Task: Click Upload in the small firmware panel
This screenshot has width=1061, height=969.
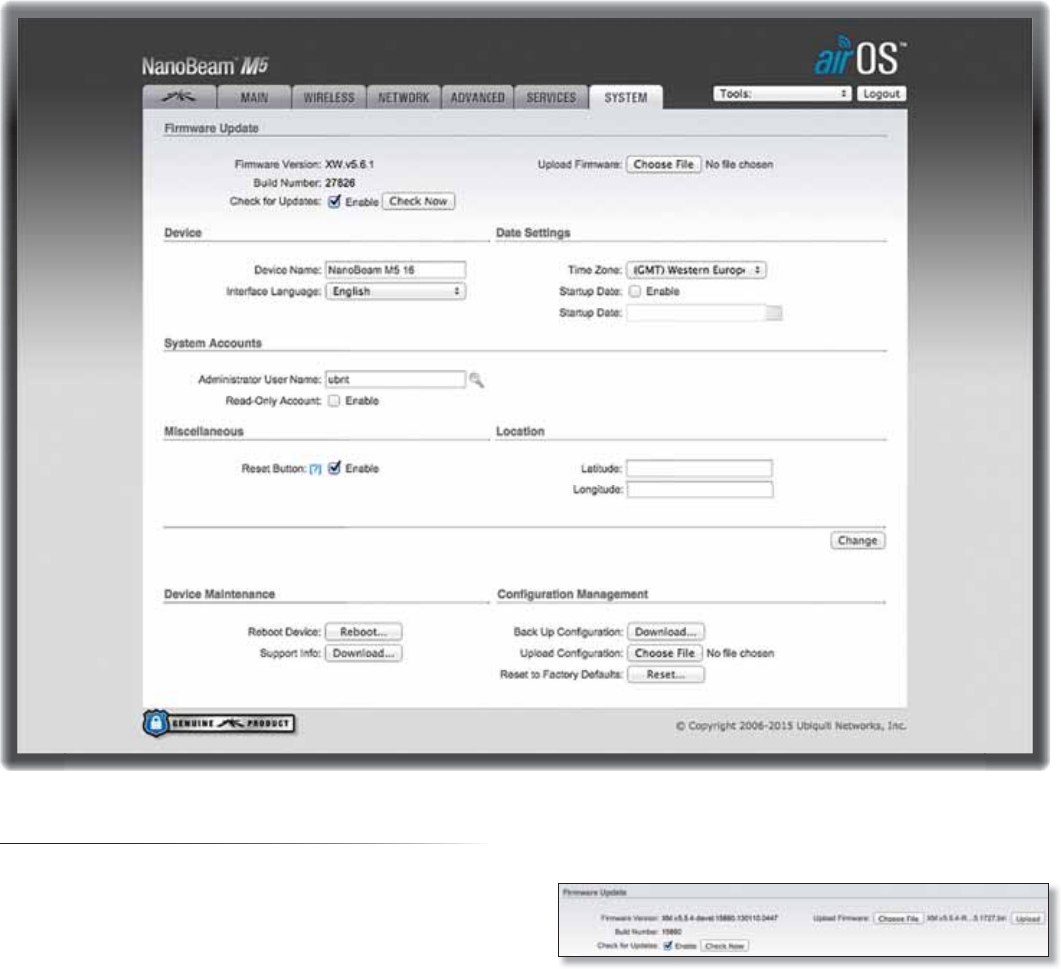Action: click(1028, 918)
